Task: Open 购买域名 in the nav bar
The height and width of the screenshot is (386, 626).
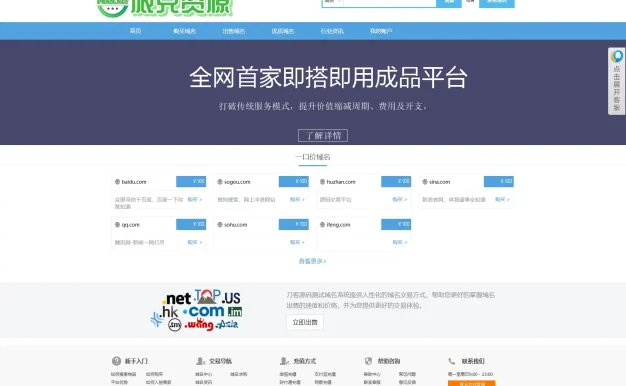Action: 184,31
